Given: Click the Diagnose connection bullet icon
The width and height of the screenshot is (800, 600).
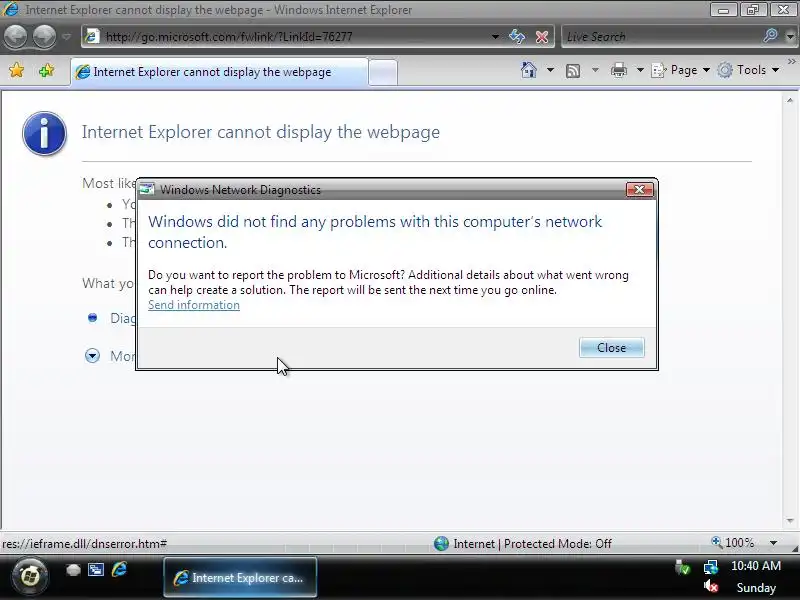Looking at the screenshot, I should coord(92,318).
